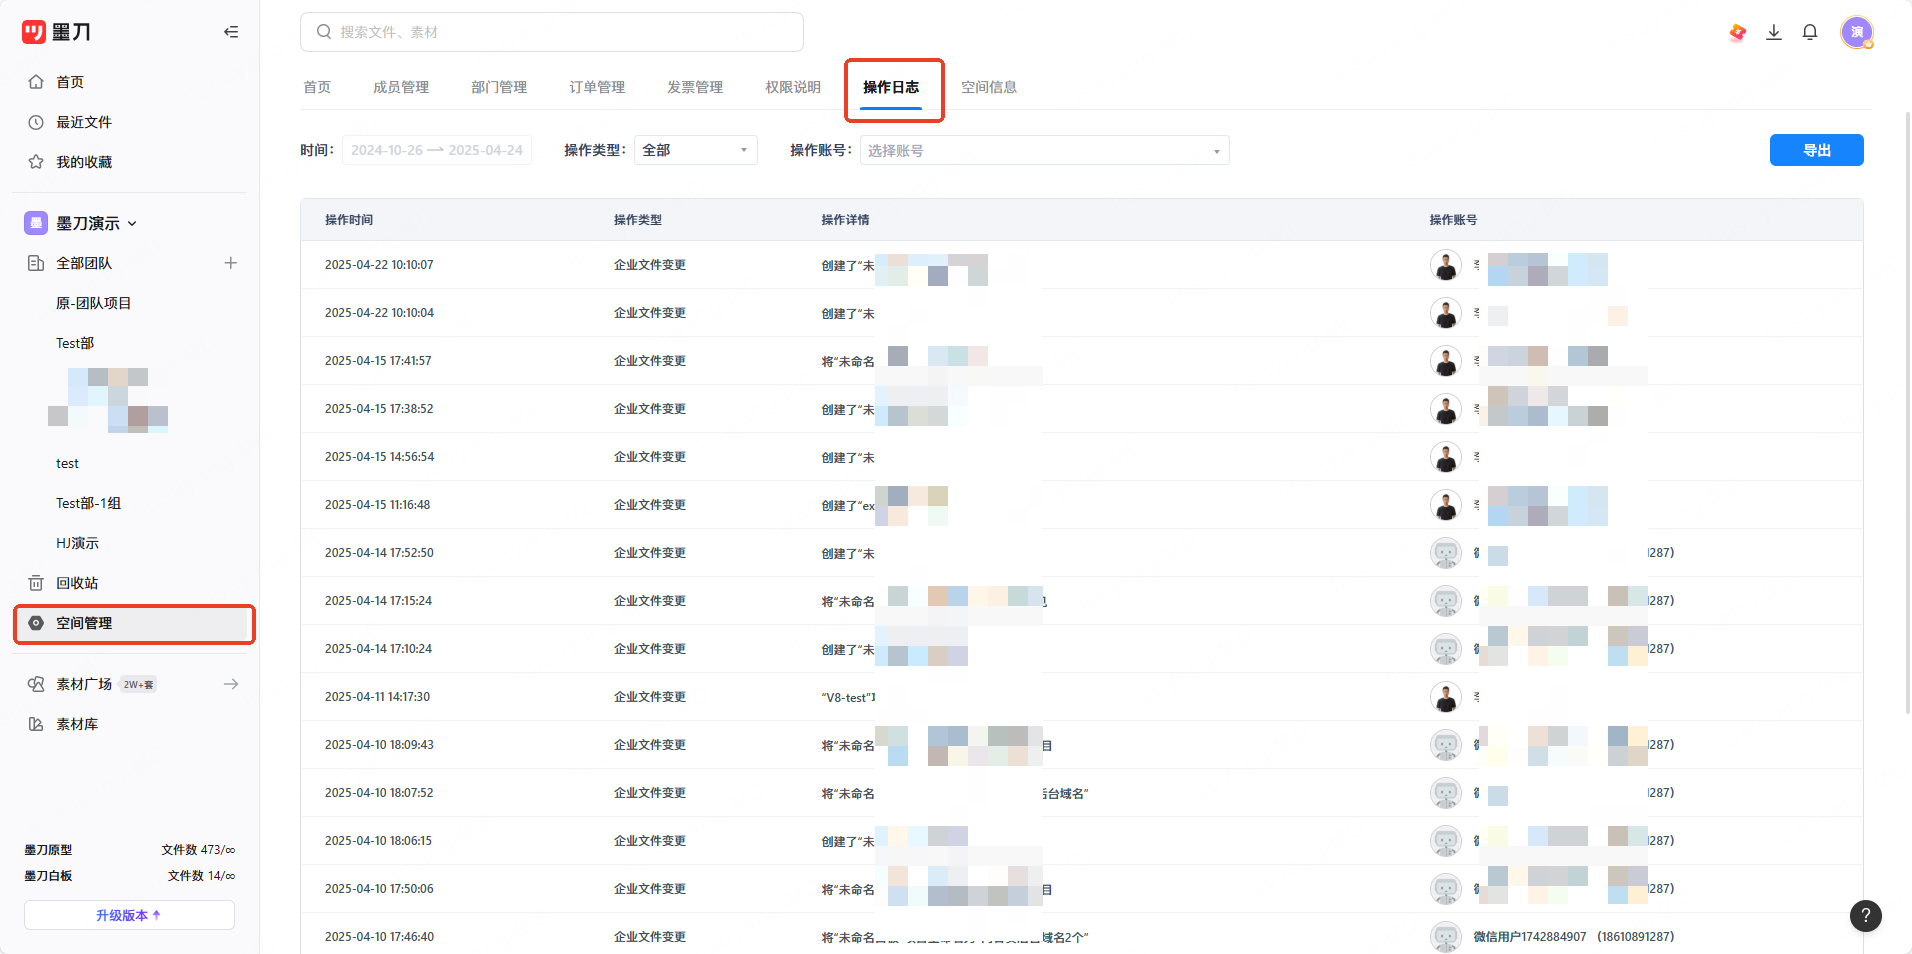
Task: Open the 回收站 trash icon
Action: tap(36, 583)
